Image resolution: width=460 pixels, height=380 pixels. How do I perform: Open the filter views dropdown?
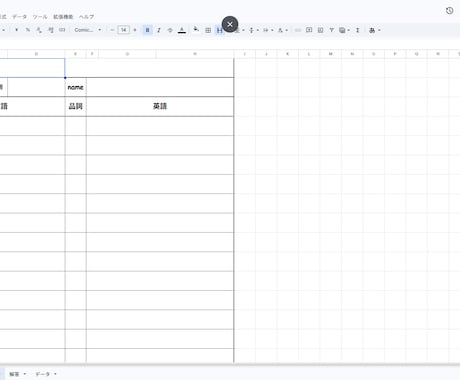pos(344,30)
